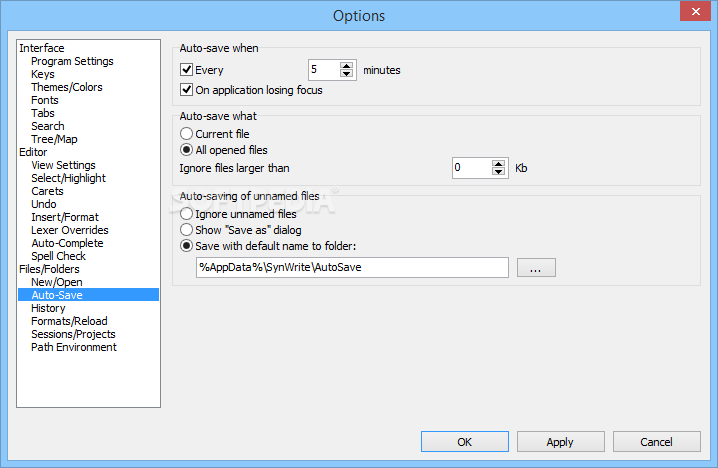The height and width of the screenshot is (468, 718).
Task: Open History settings page
Action: pos(48,308)
